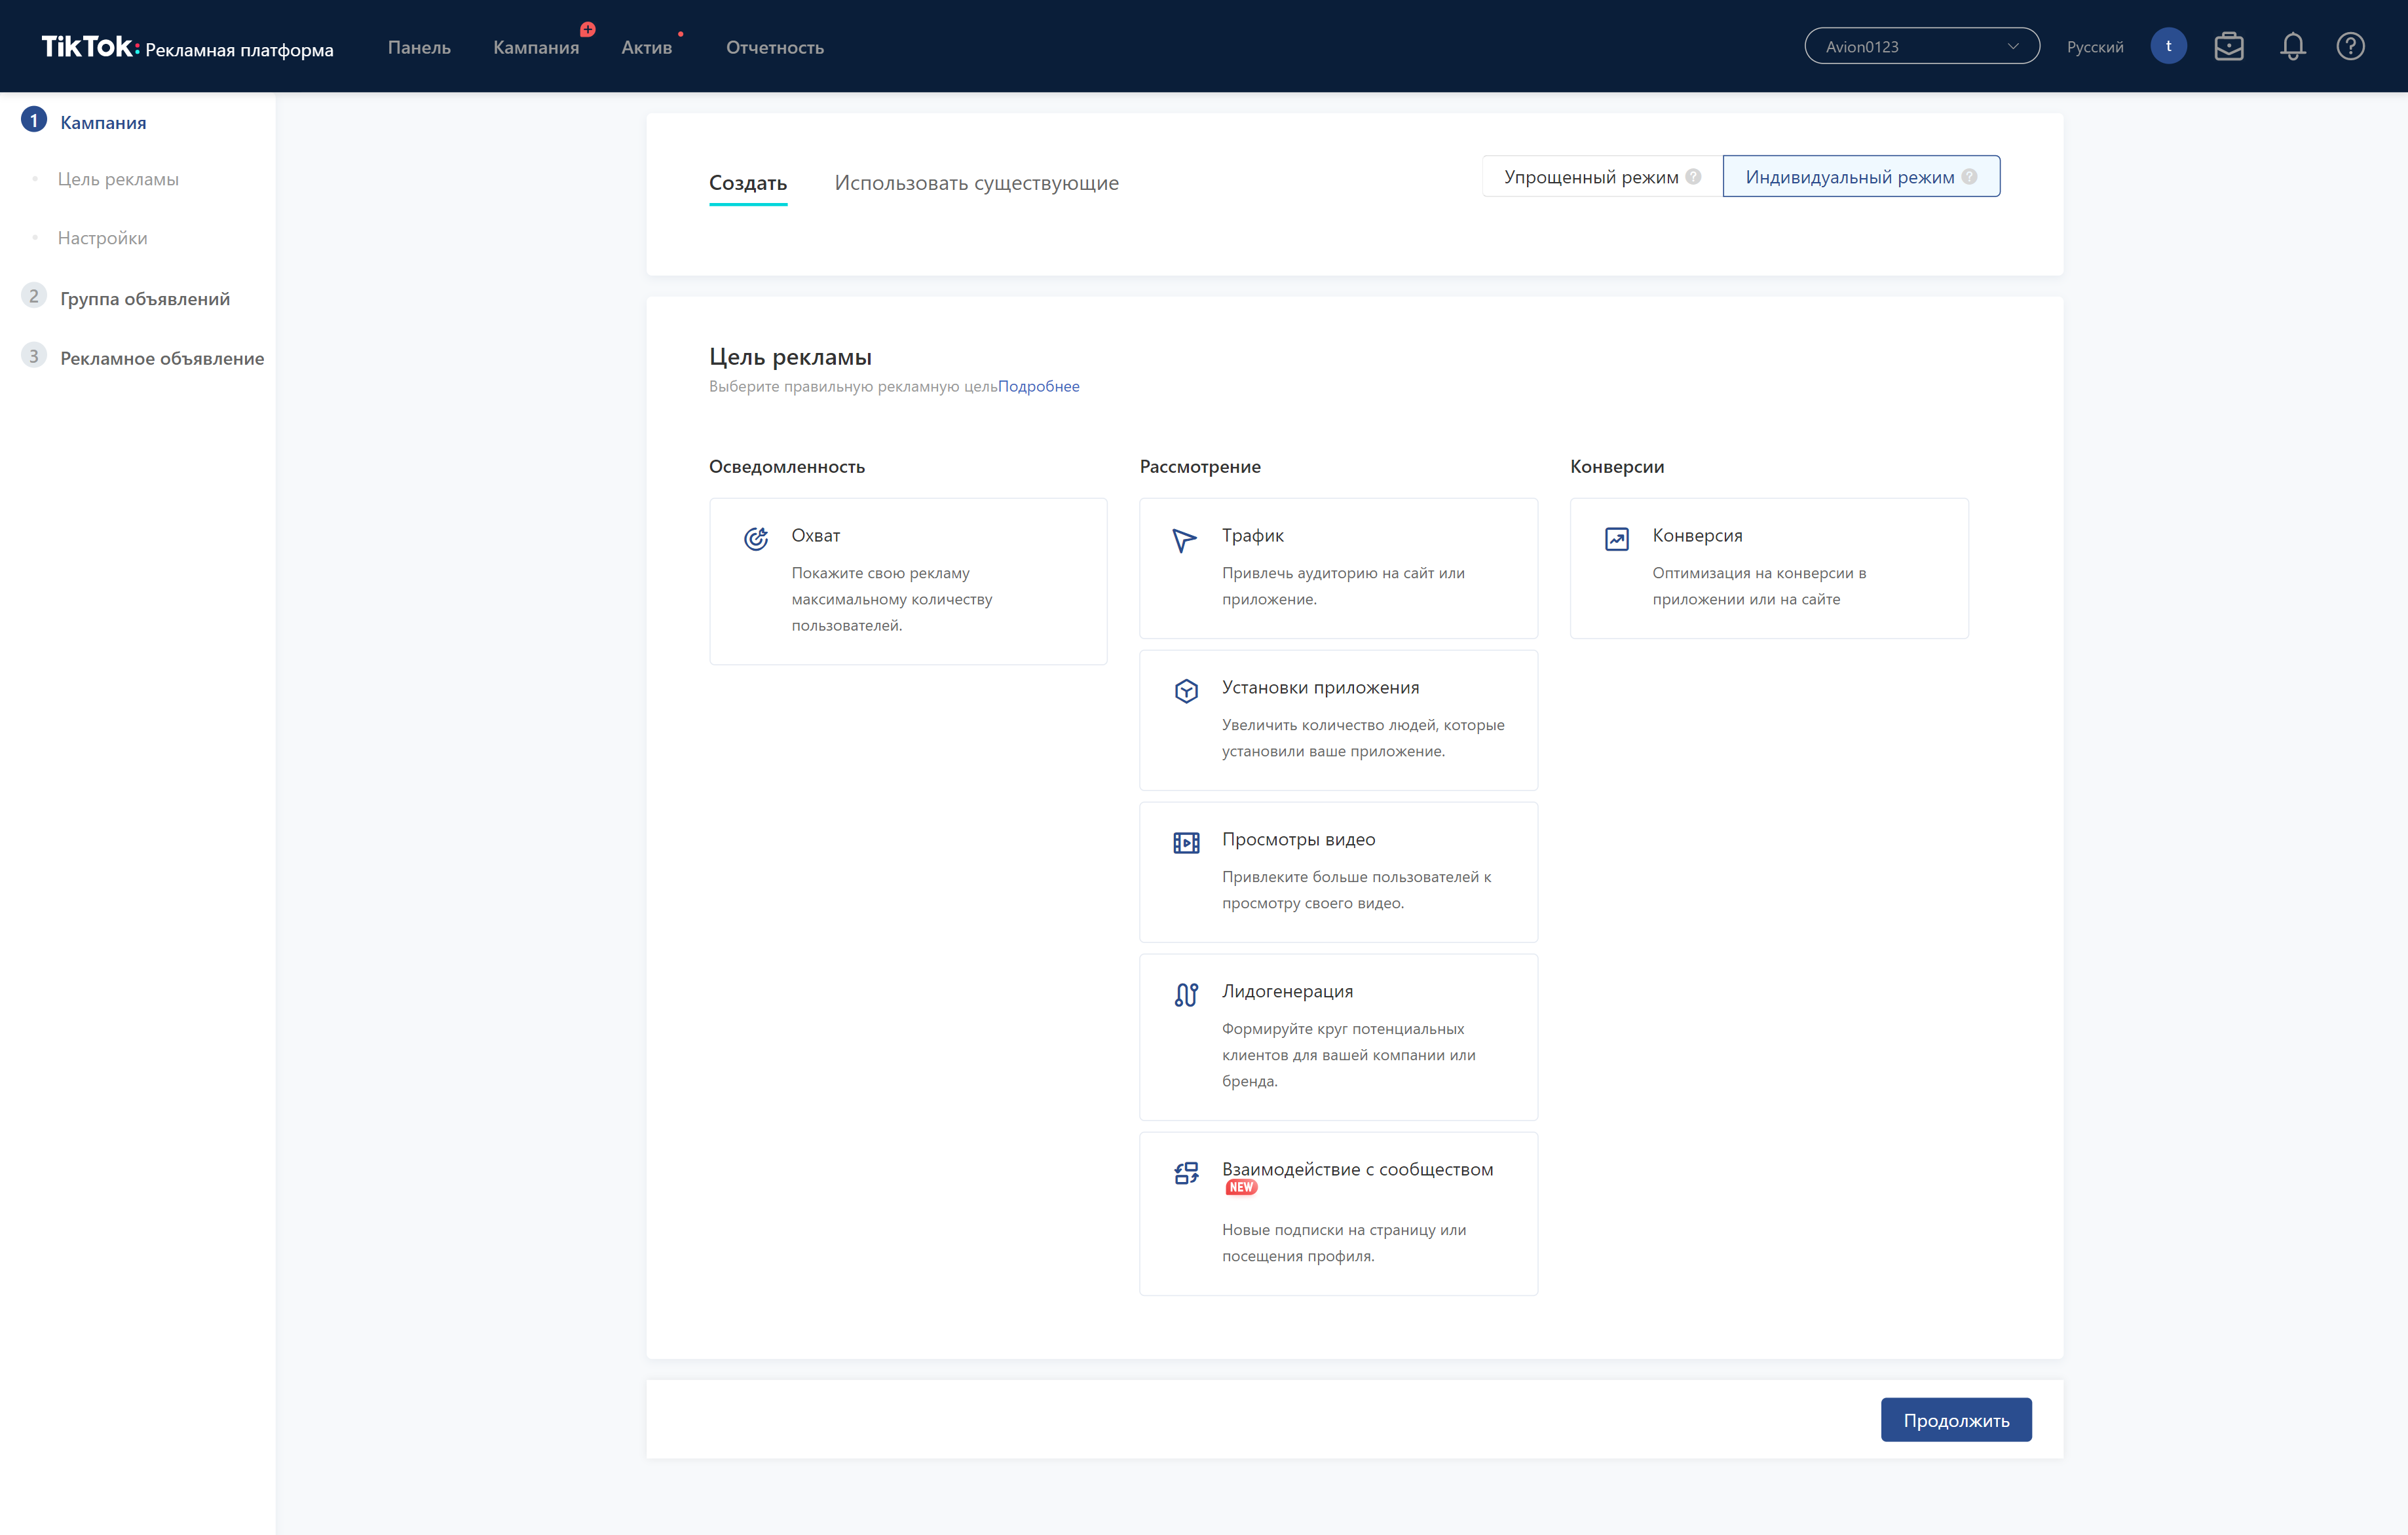The image size is (2408, 1535).
Task: Click the Трафик cursor icon
Action: pyautogui.click(x=1184, y=540)
